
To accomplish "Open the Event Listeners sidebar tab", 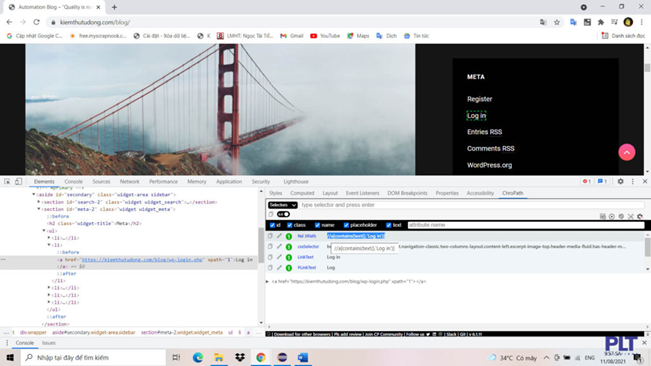I will click(362, 193).
